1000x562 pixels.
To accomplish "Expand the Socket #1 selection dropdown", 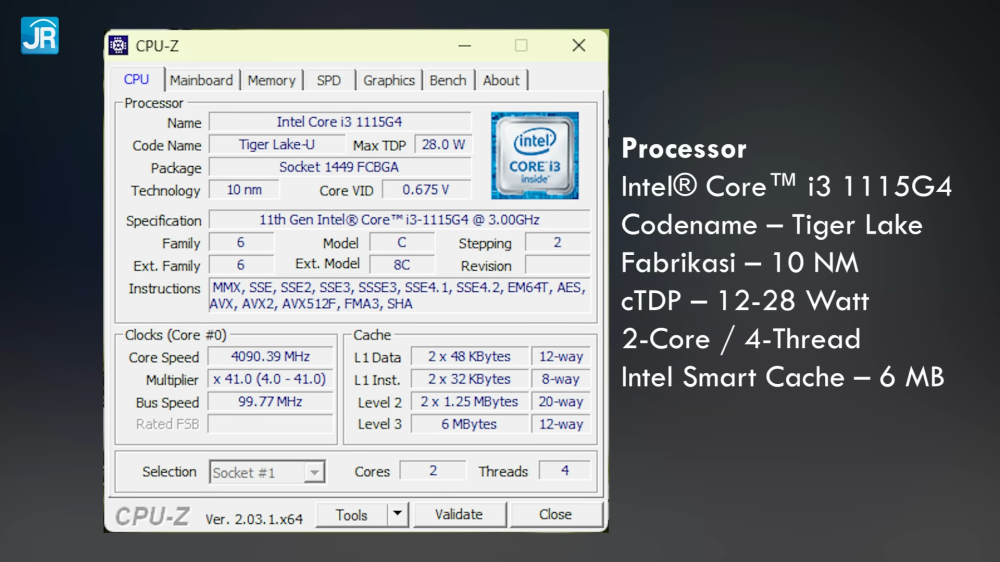I will [x=314, y=472].
